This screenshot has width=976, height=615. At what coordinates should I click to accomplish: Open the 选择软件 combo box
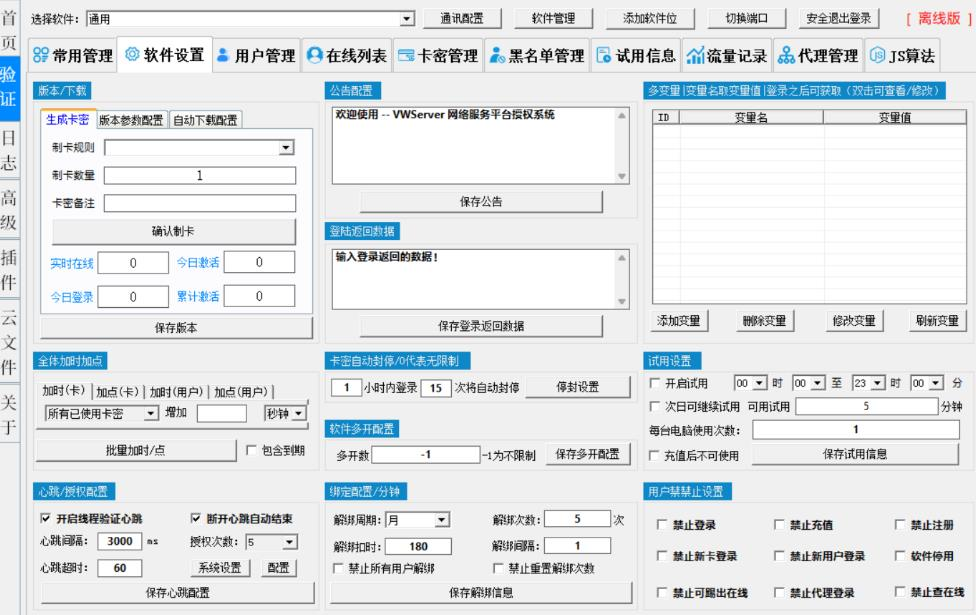click(406, 19)
